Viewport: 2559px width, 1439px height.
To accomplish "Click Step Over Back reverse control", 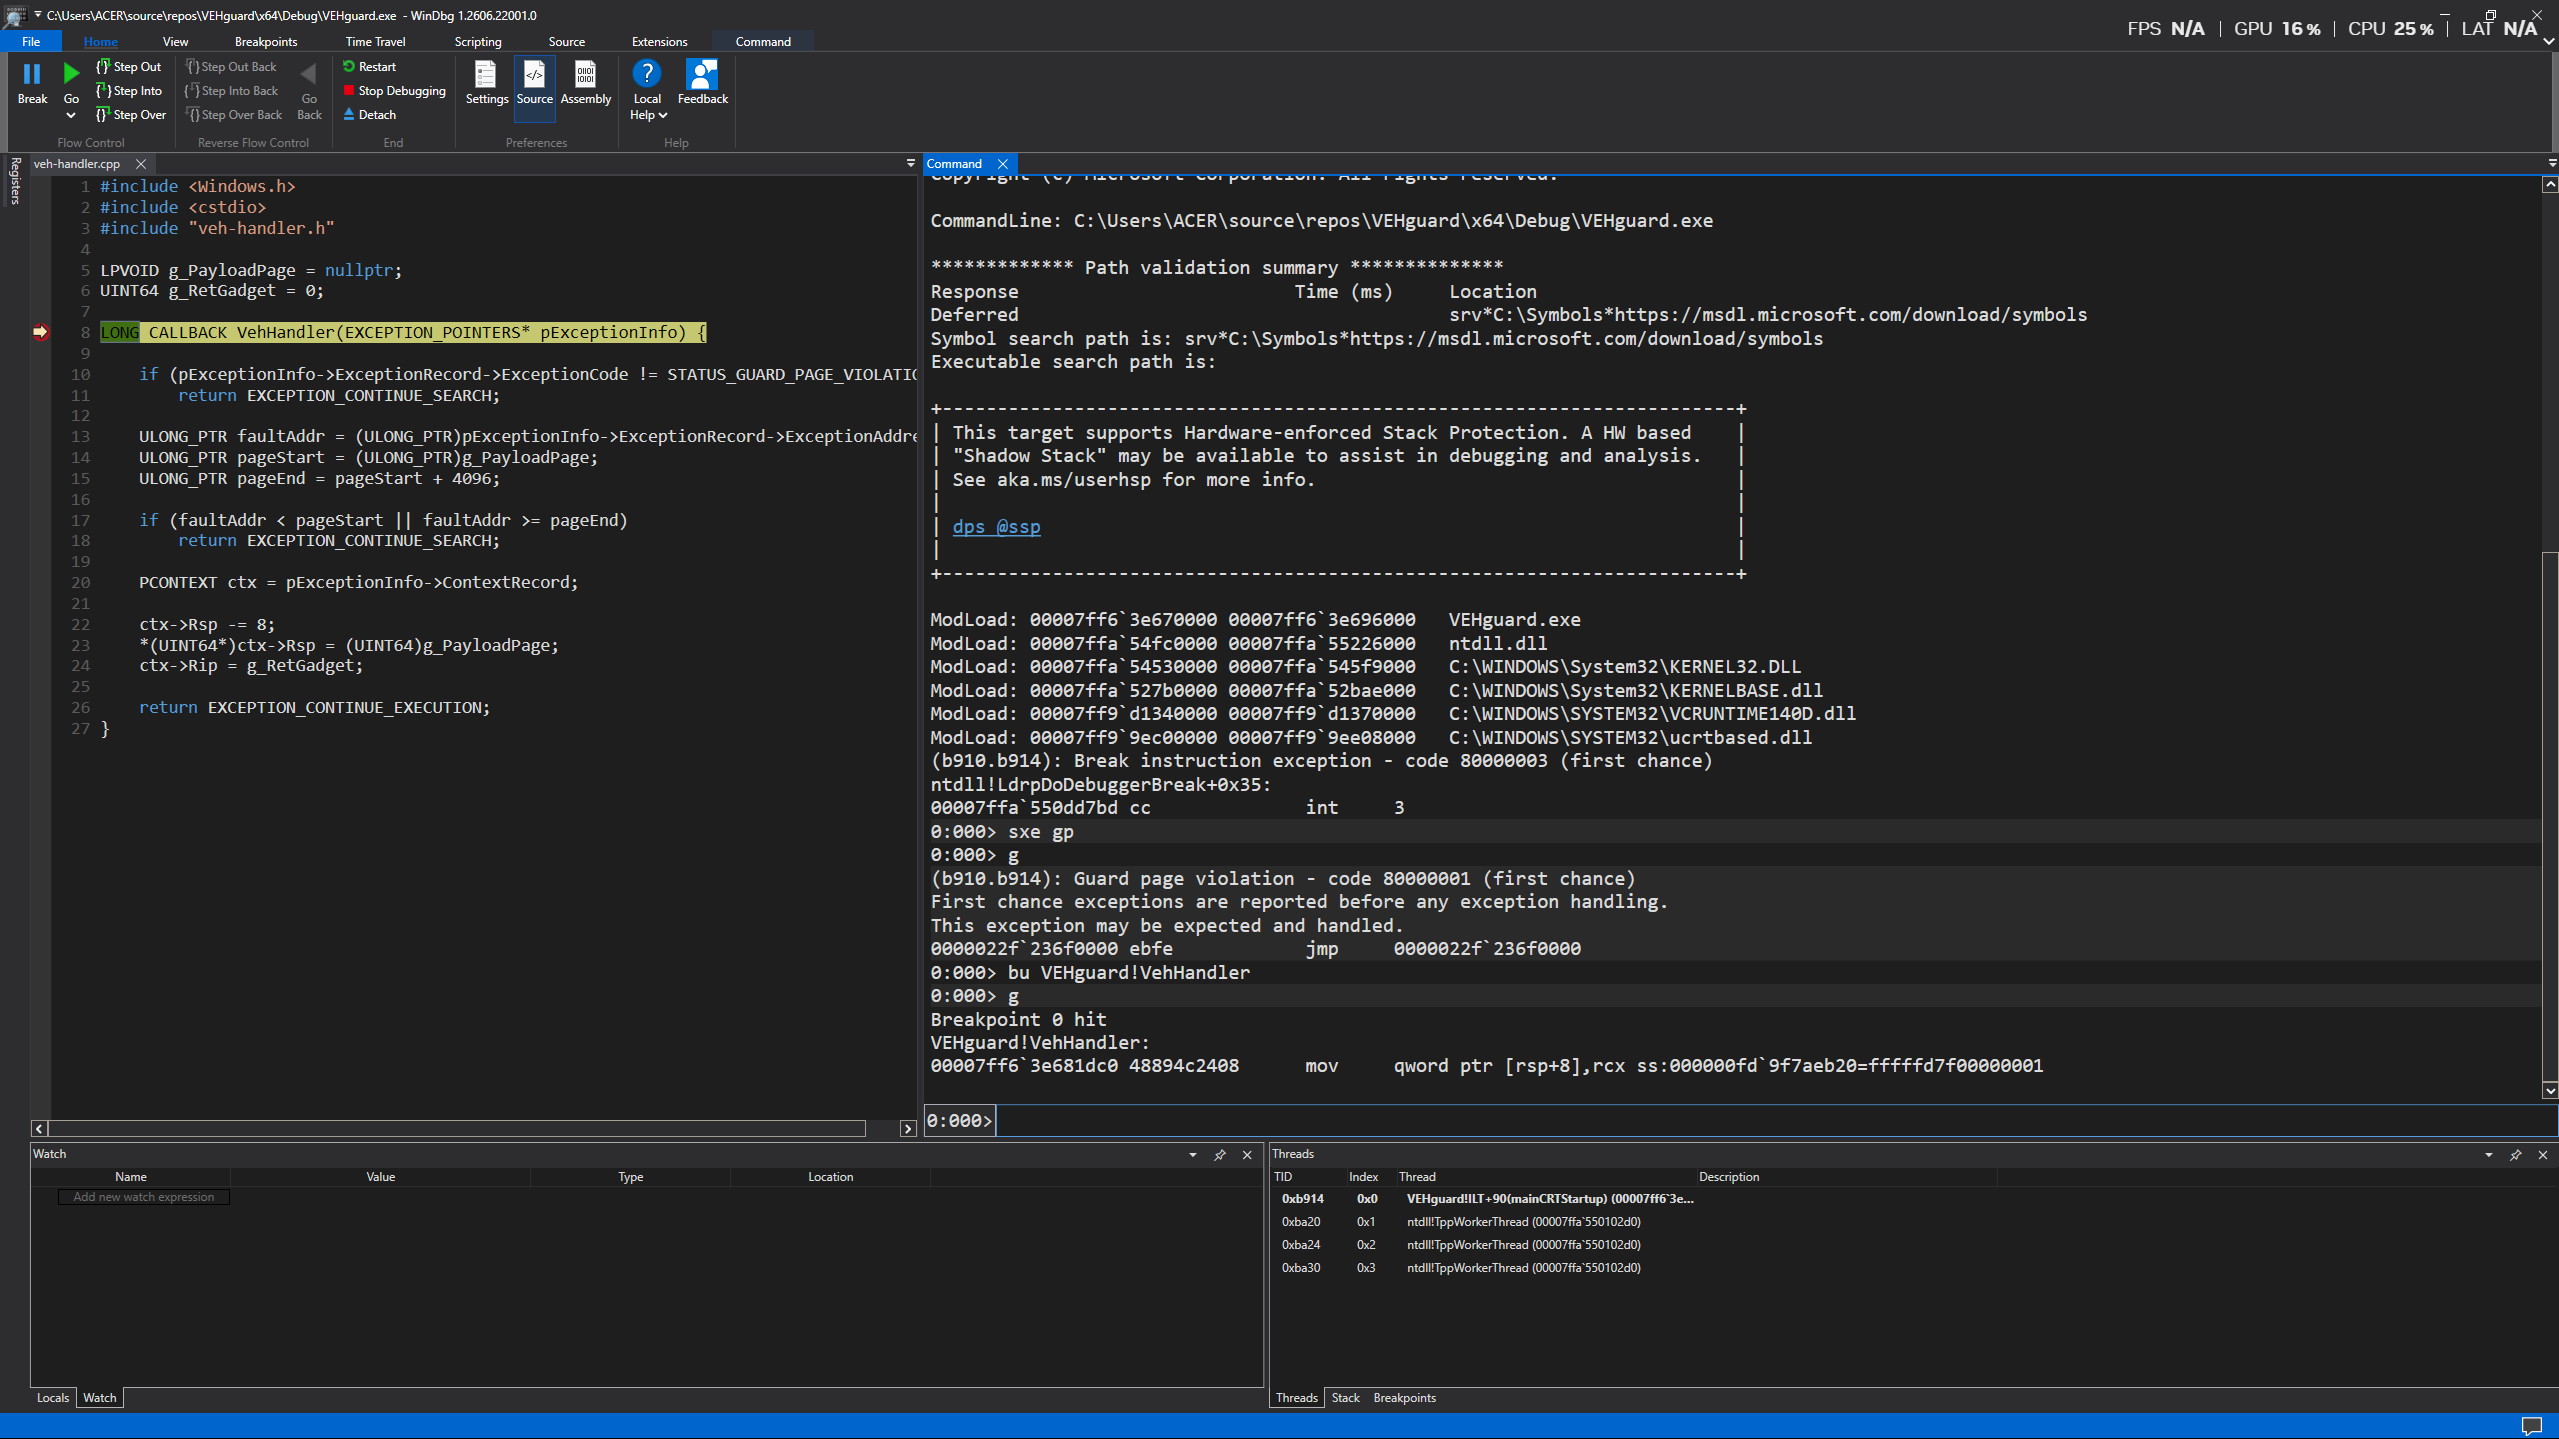I will (234, 115).
